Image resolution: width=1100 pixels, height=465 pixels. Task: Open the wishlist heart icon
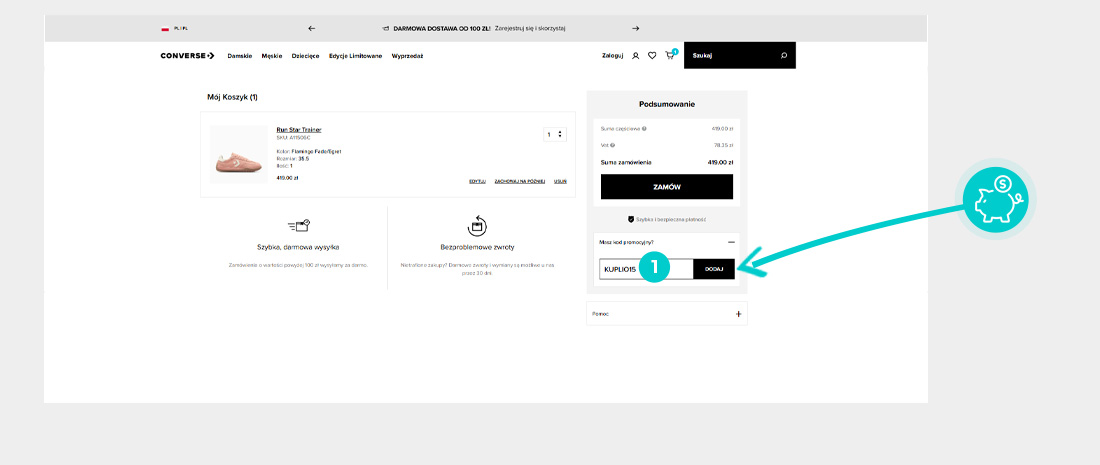pyautogui.click(x=652, y=55)
